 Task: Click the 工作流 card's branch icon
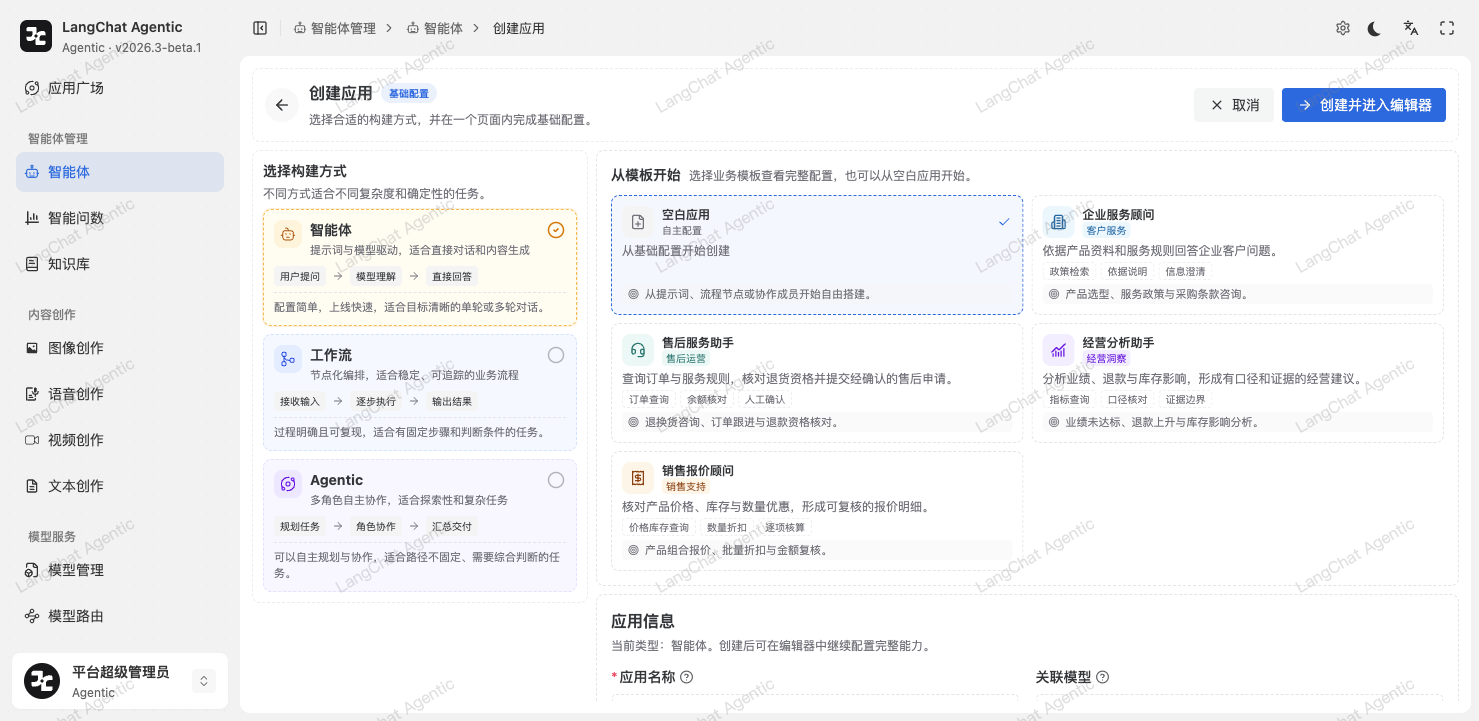[x=288, y=359]
